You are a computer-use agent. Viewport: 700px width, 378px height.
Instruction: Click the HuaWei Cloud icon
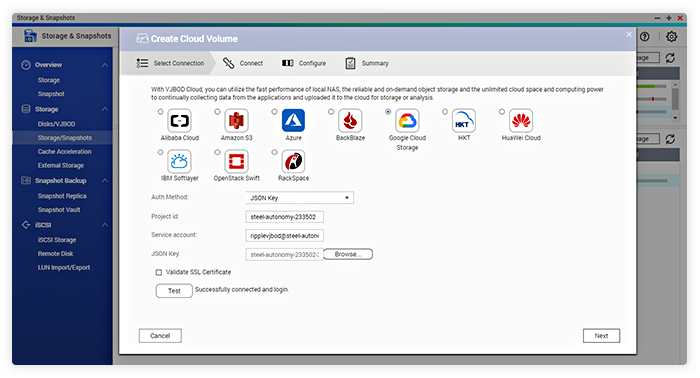pos(521,120)
